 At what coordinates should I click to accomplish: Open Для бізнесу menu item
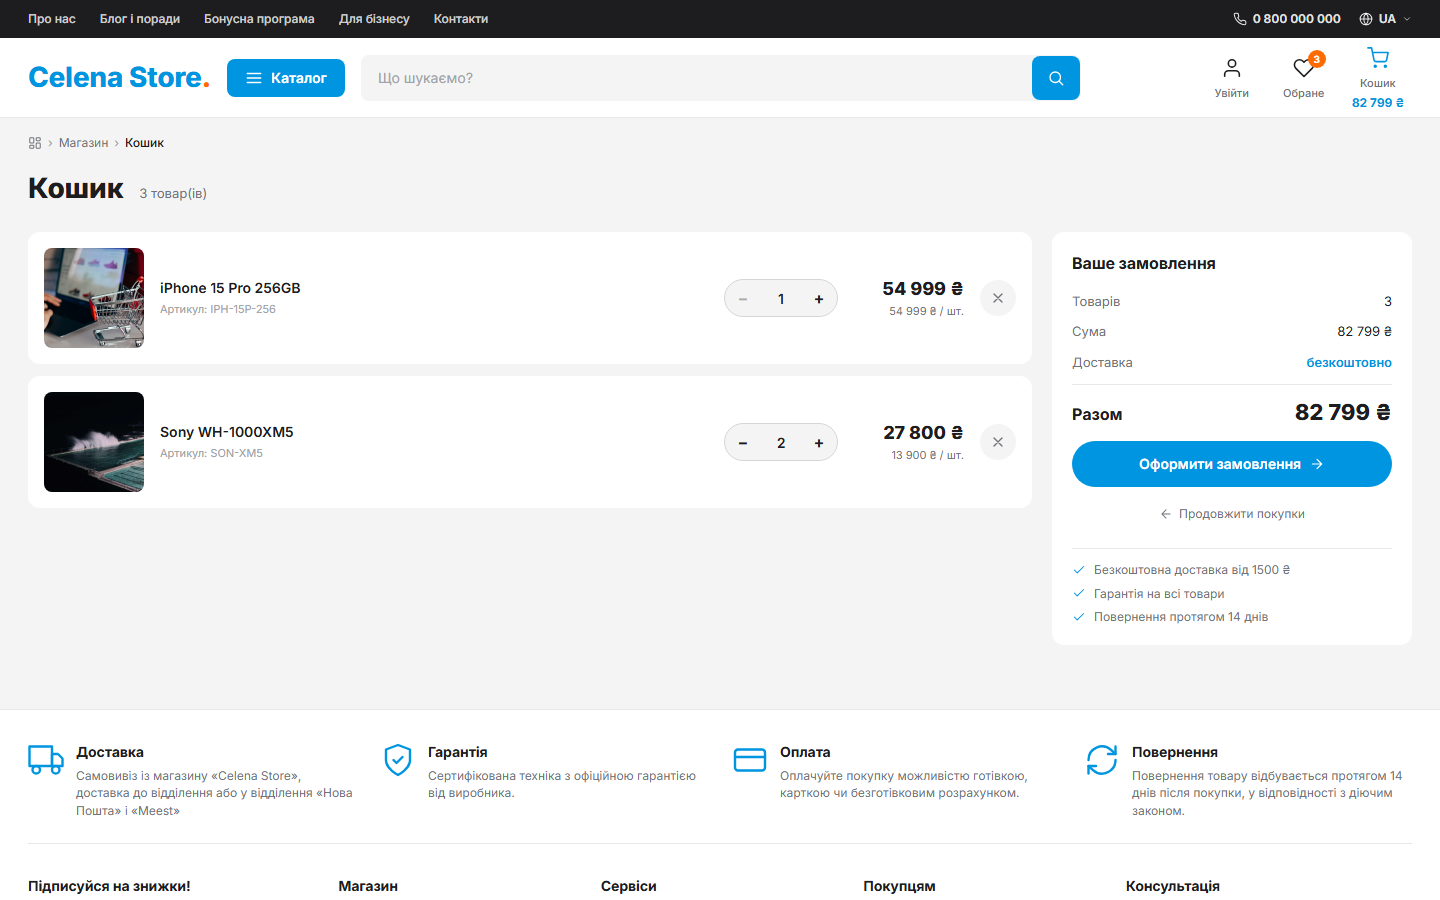tap(374, 19)
